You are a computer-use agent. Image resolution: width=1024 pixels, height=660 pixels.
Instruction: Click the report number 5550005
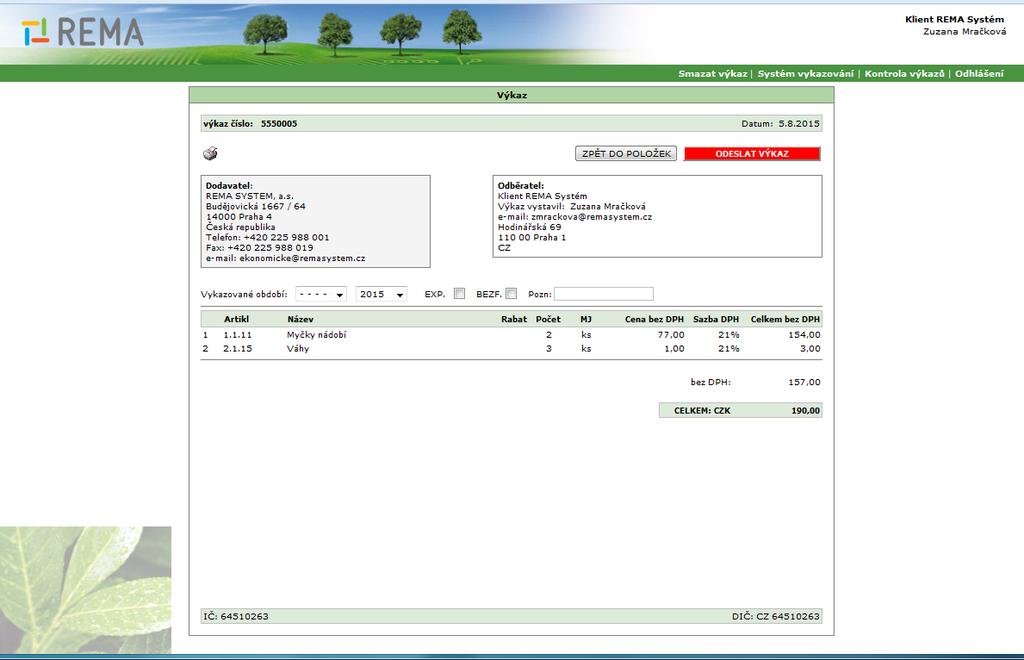pyautogui.click(x=279, y=123)
